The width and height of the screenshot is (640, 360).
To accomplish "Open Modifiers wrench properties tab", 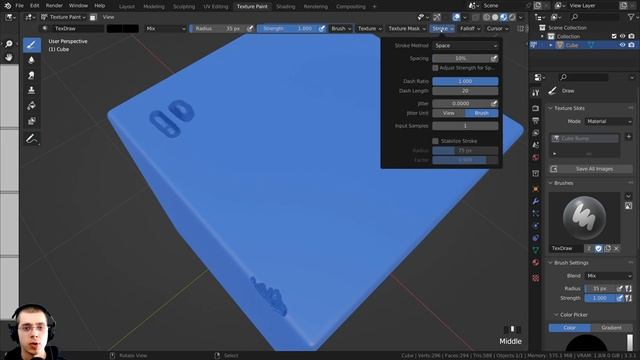I will (536, 201).
